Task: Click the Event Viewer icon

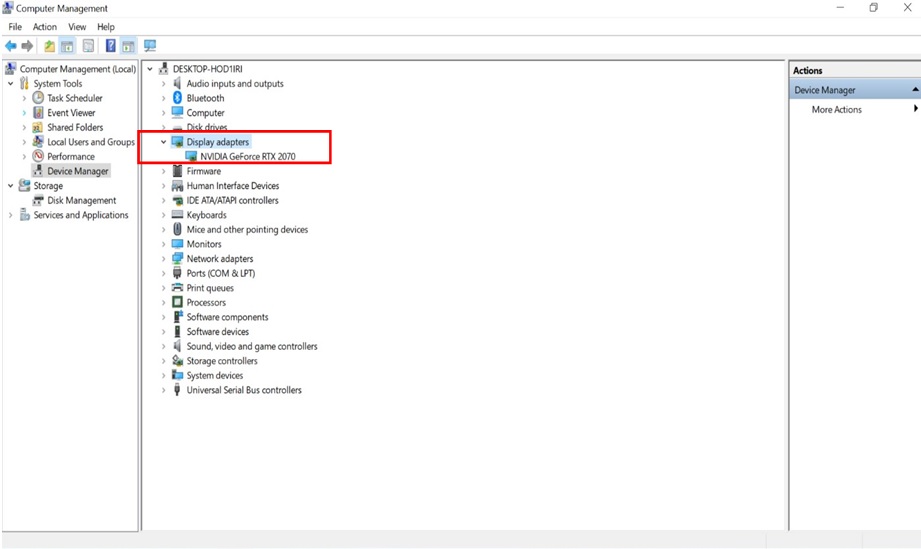Action: pos(38,112)
